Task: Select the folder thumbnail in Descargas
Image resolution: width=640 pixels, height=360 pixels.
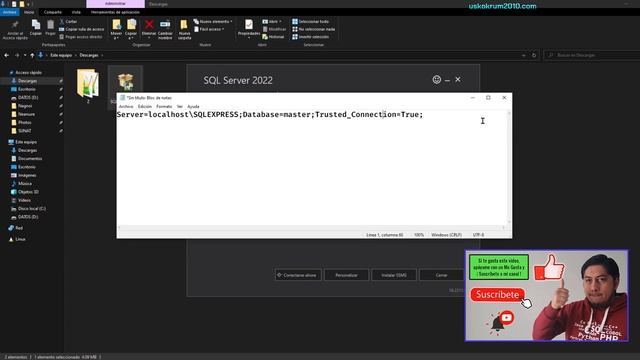Action: [x=88, y=83]
